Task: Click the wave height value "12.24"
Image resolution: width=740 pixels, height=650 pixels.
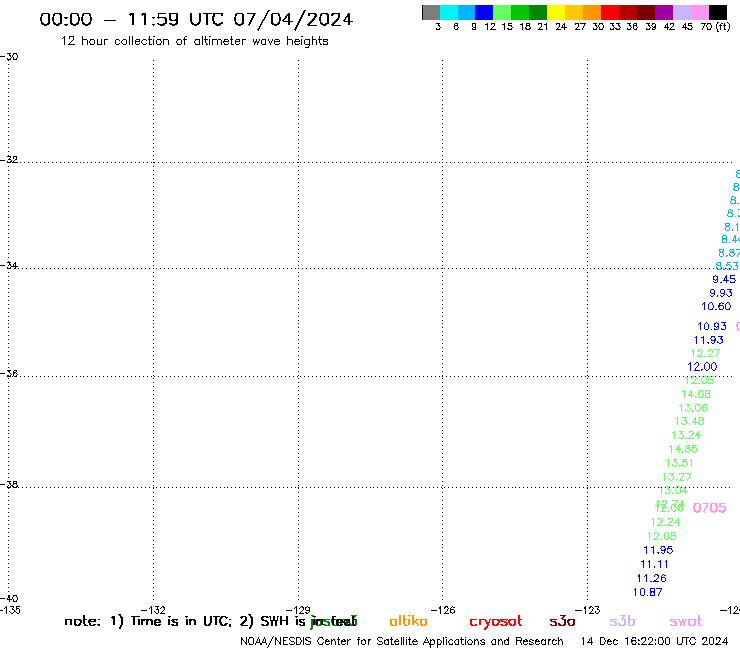Action: pyautogui.click(x=665, y=522)
